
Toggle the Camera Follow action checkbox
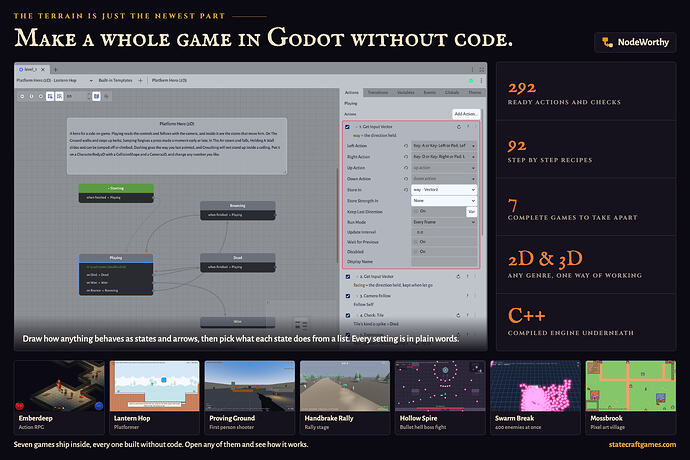[348, 296]
